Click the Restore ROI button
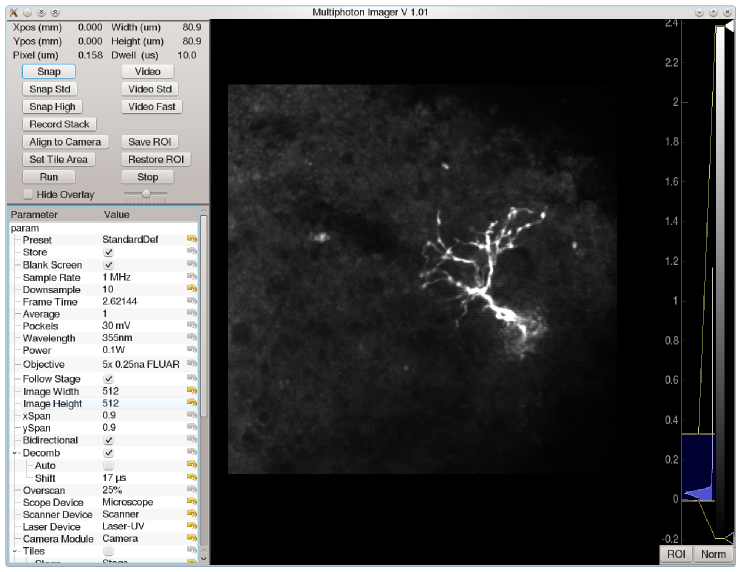 [156, 159]
